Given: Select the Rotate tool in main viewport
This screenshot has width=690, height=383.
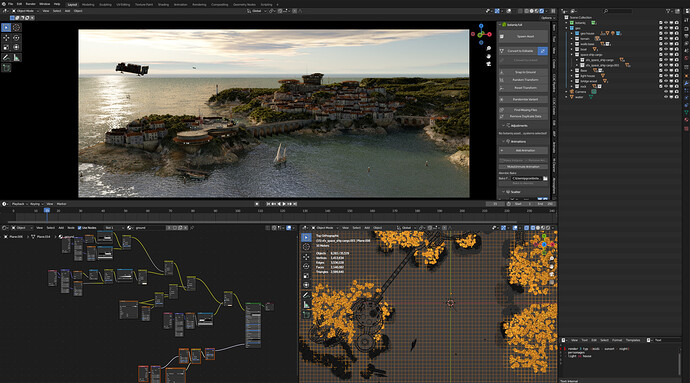Looking at the screenshot, I should [x=17, y=38].
